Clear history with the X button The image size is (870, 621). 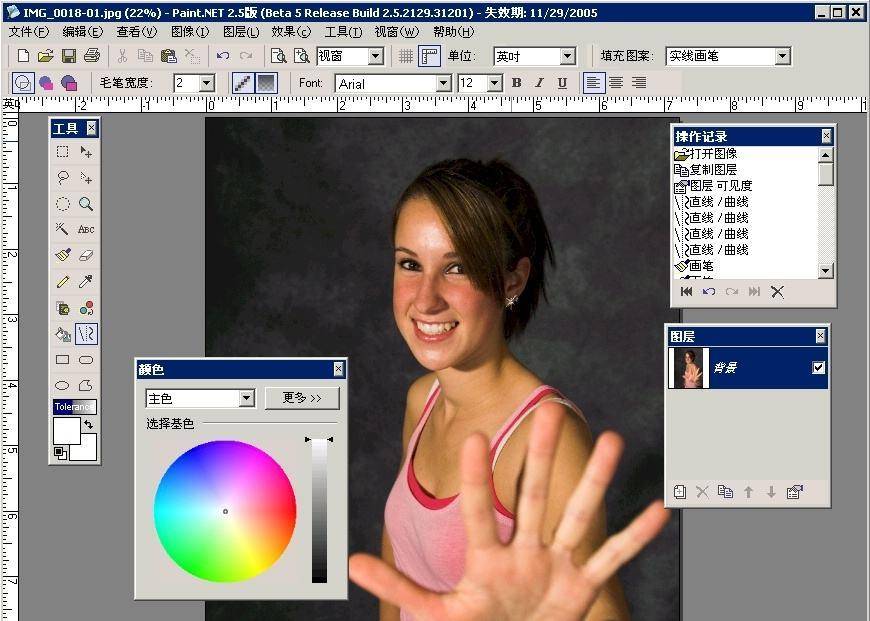[x=777, y=291]
